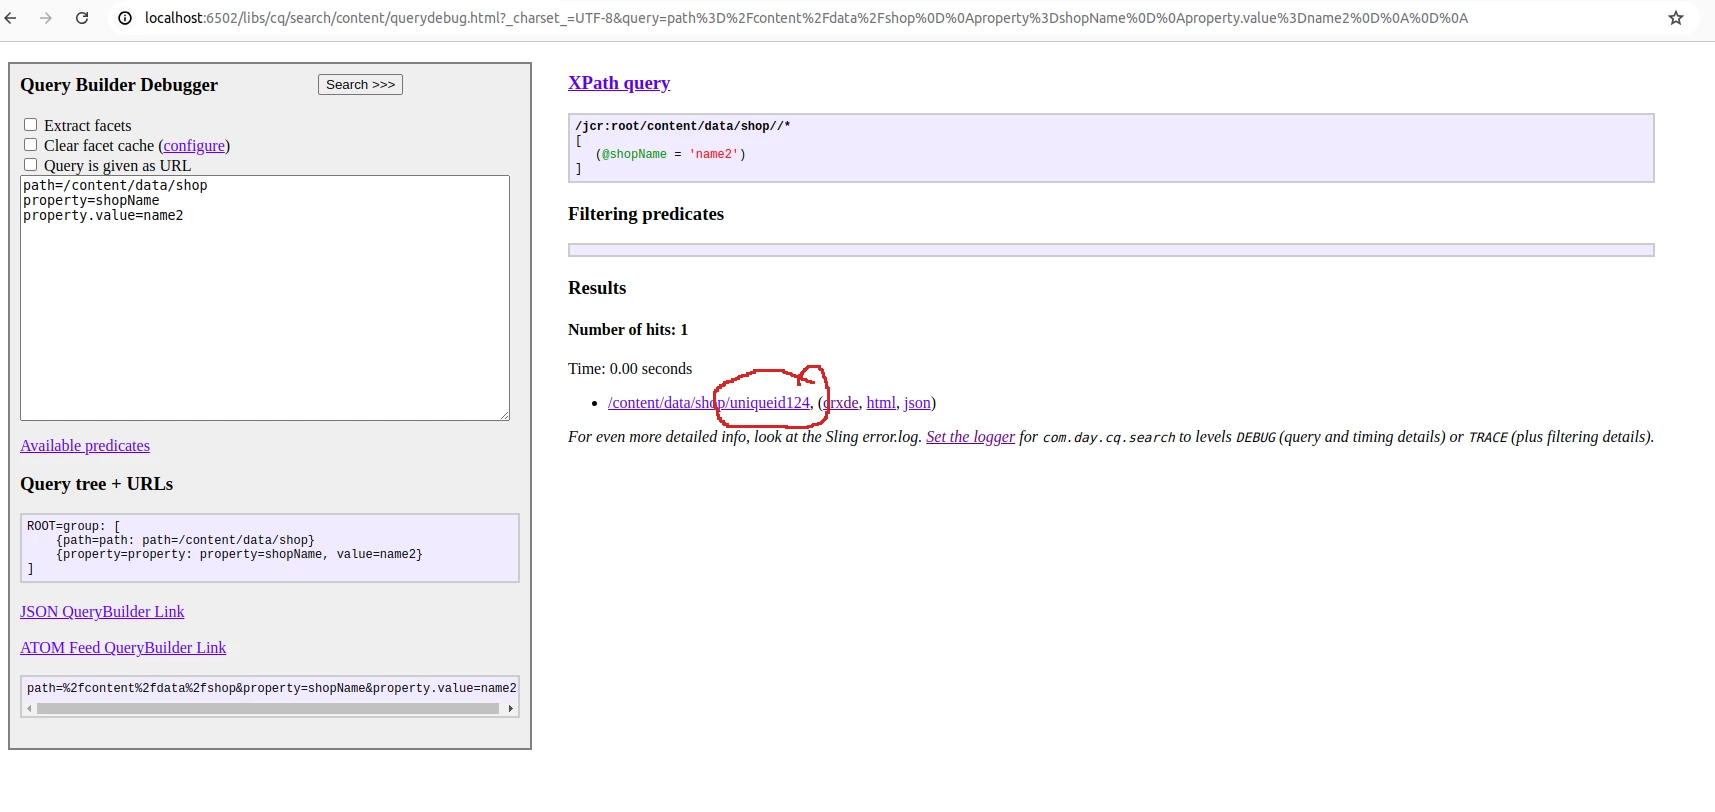Click the Time: 0.00 seconds text
The image size is (1715, 812).
pos(630,369)
